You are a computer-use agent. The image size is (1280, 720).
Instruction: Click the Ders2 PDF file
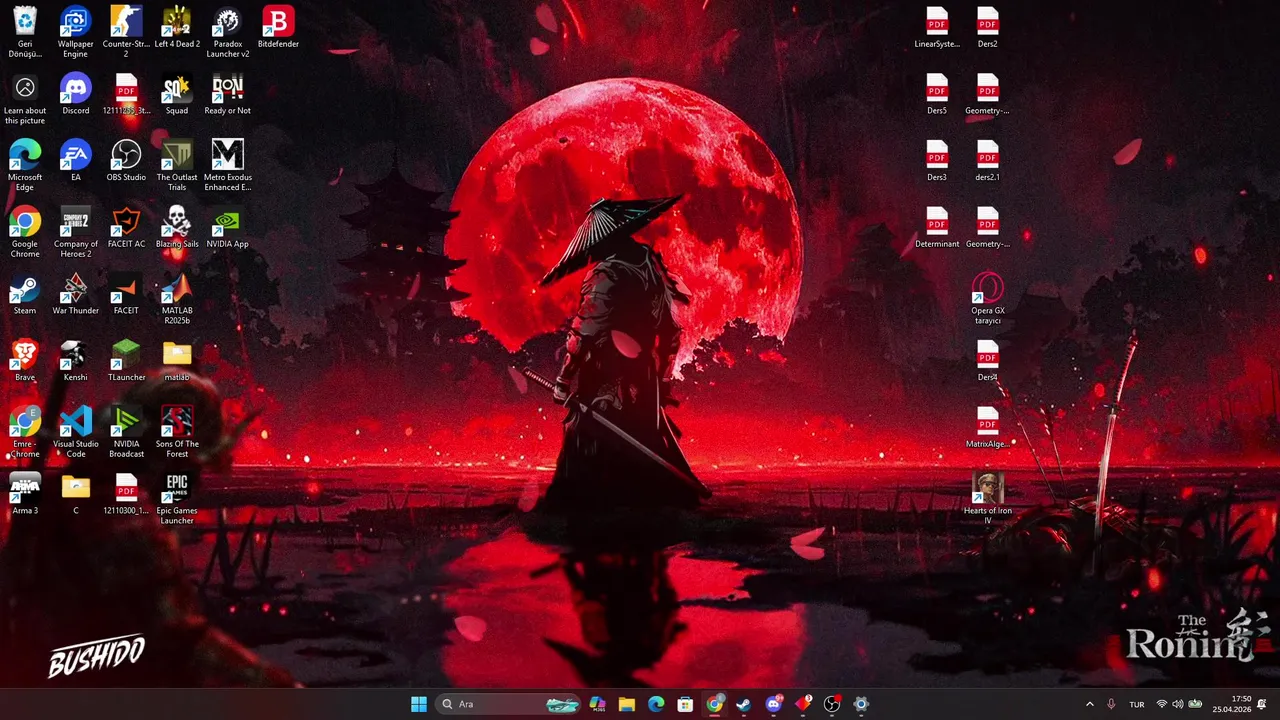988,28
